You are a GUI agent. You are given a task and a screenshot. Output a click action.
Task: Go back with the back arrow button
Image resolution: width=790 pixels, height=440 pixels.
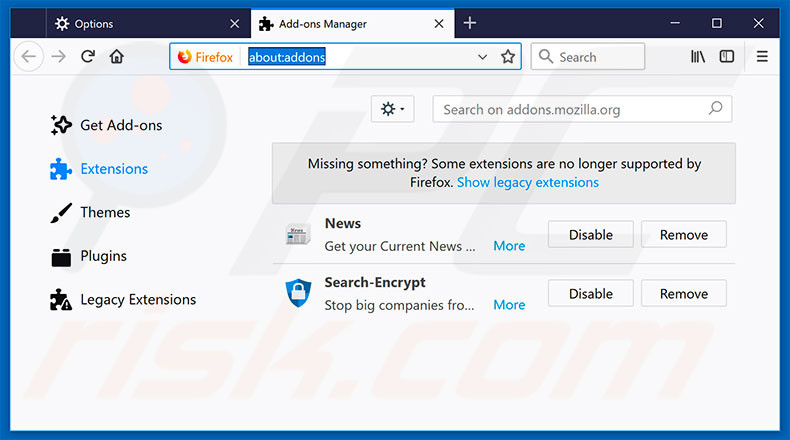pos(29,56)
